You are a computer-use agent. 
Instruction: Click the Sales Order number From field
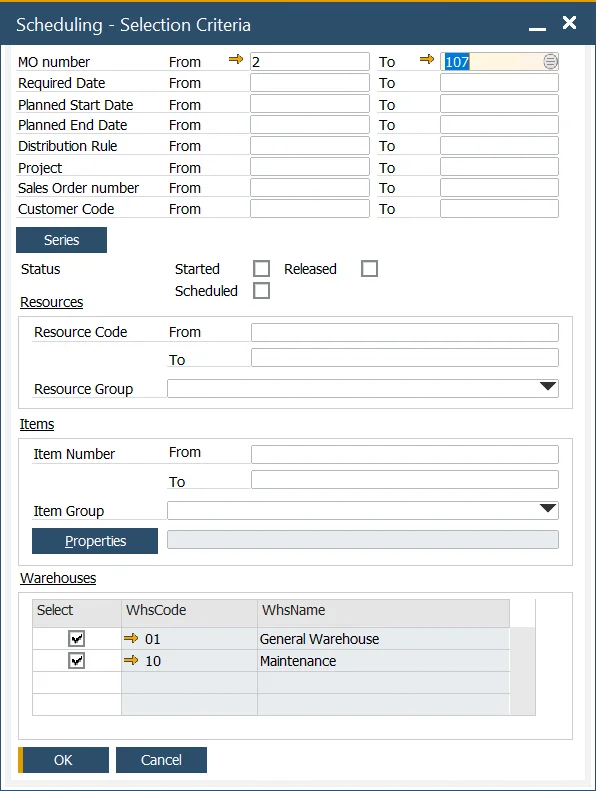pyautogui.click(x=310, y=187)
